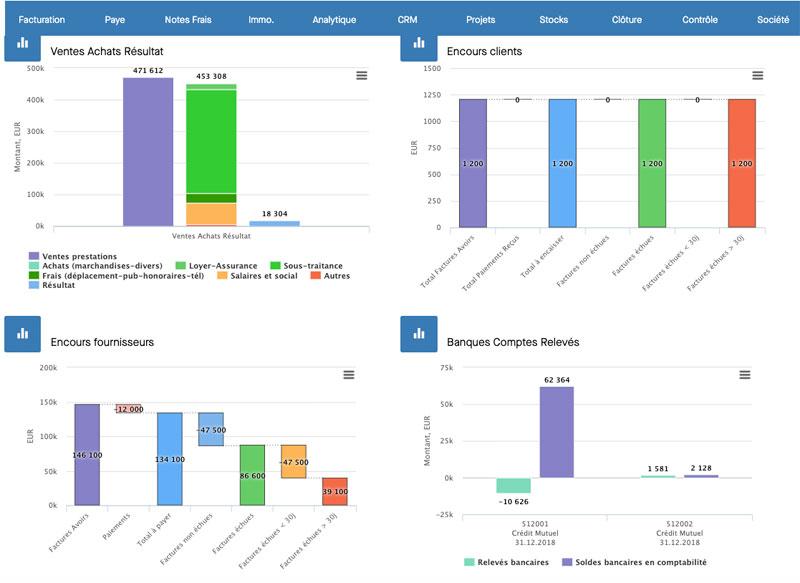Toggle Ventes prestations legend series
The width and height of the screenshot is (800, 583).
[x=80, y=256]
